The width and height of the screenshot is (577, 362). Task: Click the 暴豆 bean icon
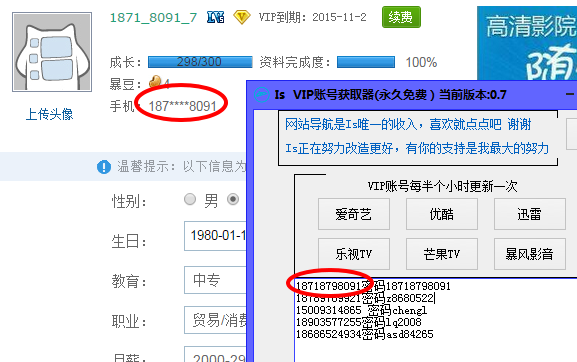click(155, 82)
